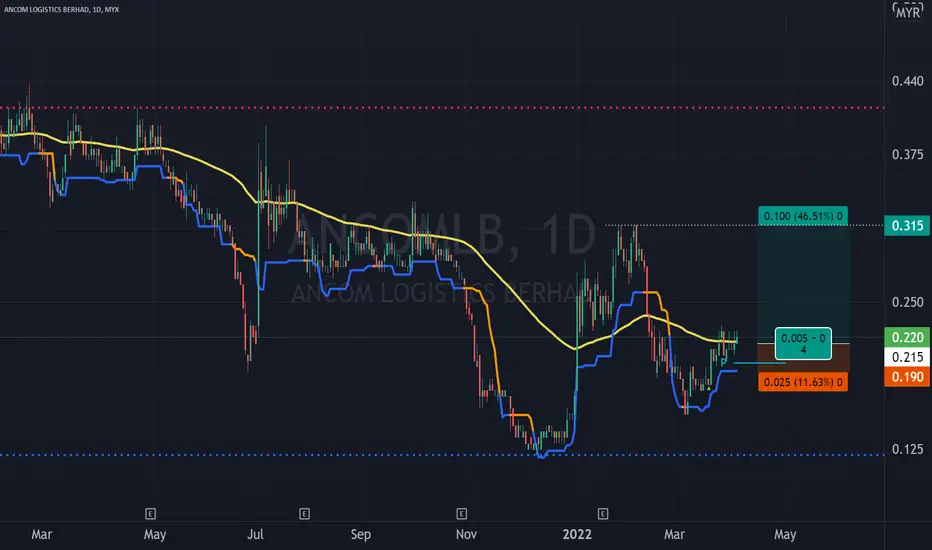Click the Sep label on the time axis

pos(361,534)
